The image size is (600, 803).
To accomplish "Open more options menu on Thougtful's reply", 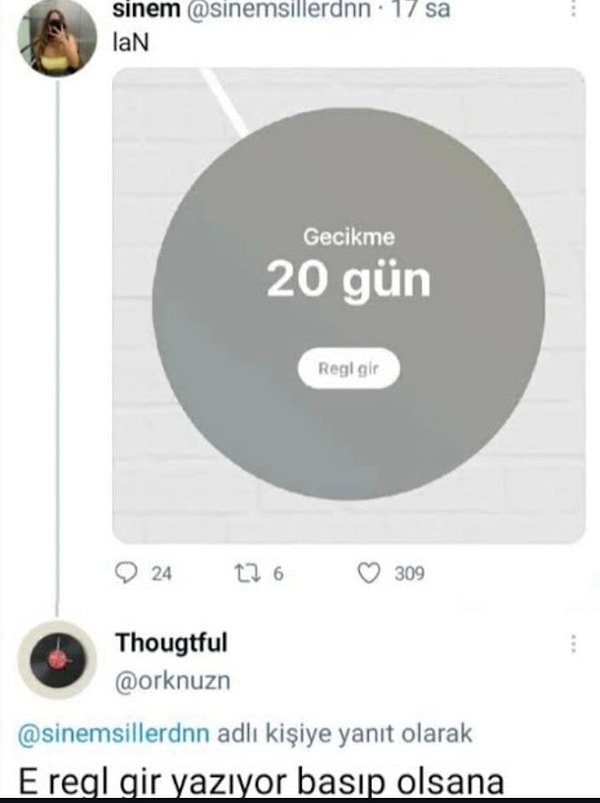I will (x=573, y=644).
